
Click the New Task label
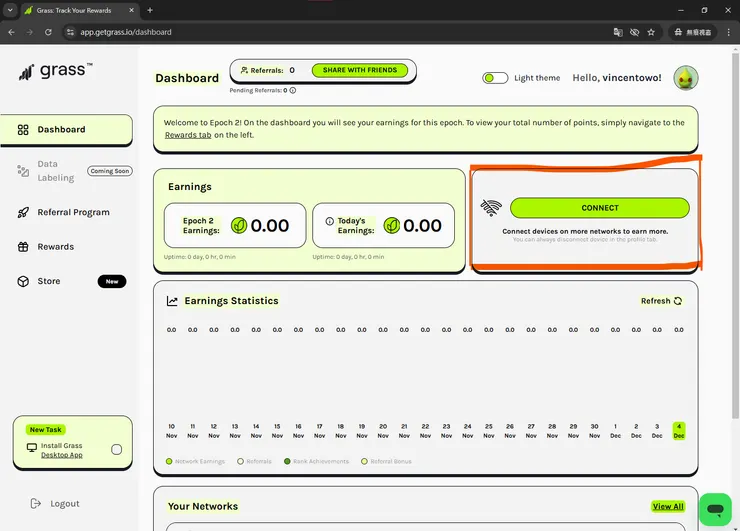click(45, 430)
